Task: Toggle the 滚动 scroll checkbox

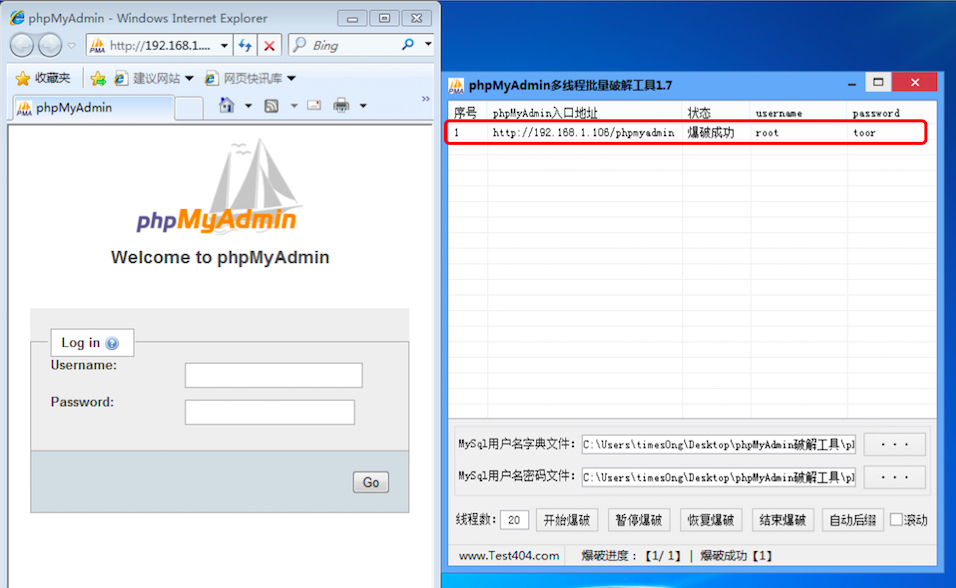Action: coord(896,520)
